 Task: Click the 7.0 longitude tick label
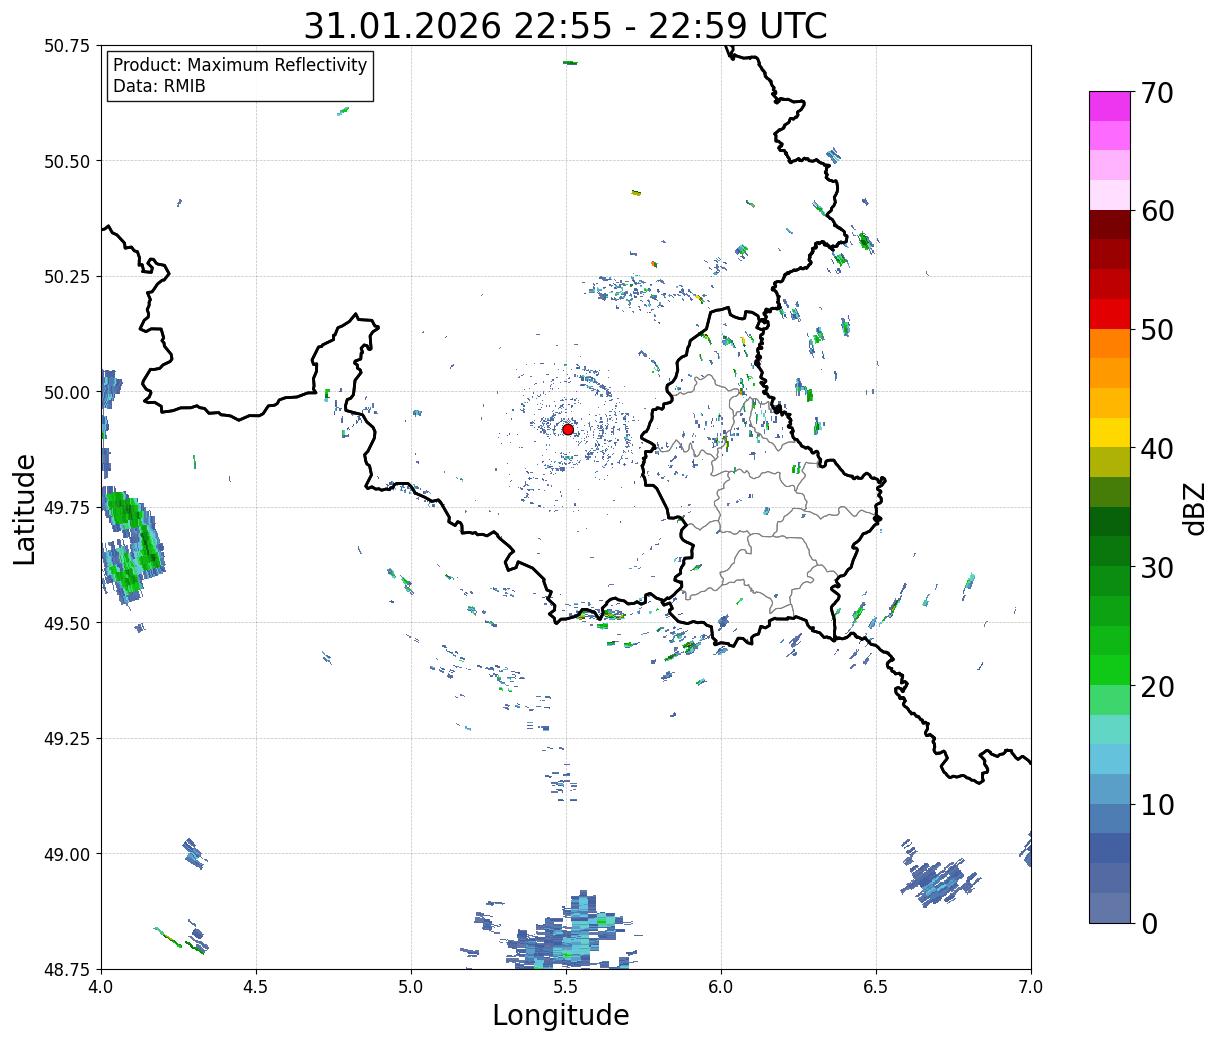point(1031,987)
